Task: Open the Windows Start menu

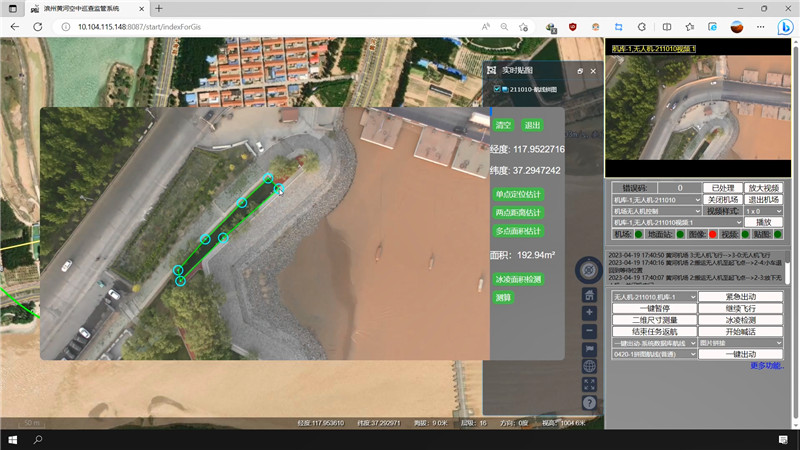Action: (x=13, y=440)
